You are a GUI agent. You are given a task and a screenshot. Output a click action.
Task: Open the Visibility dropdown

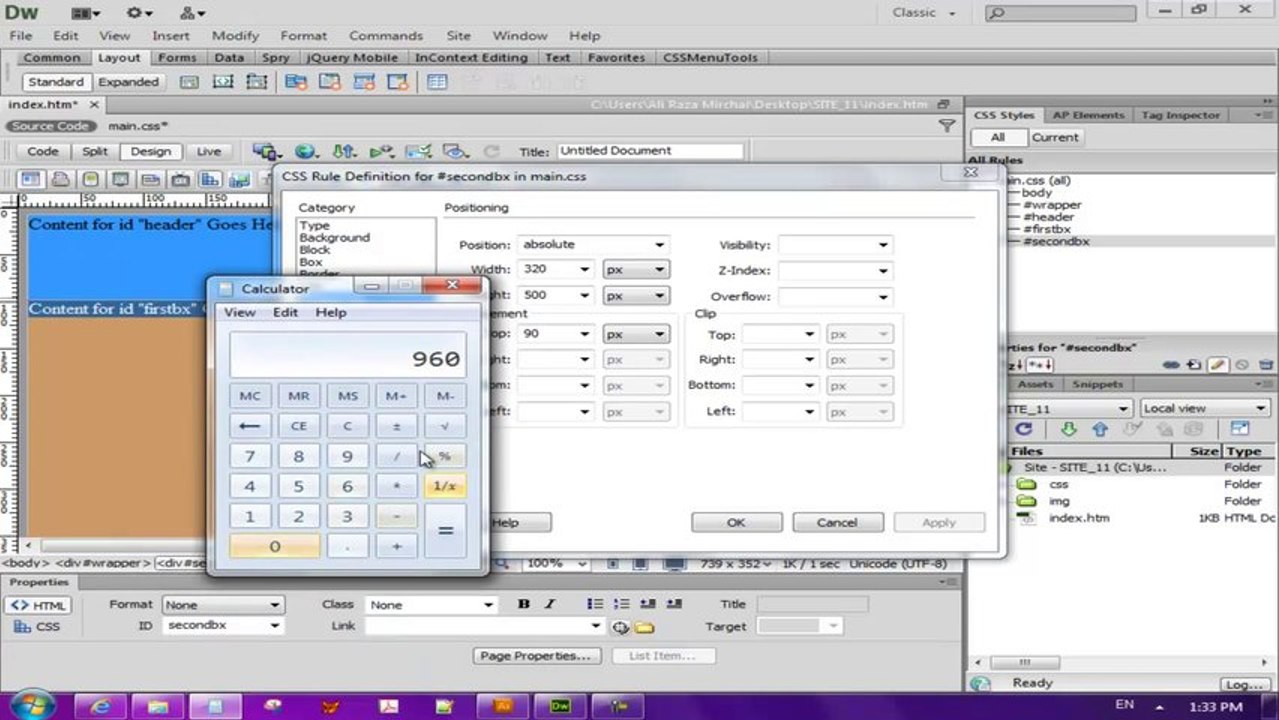[x=834, y=245]
